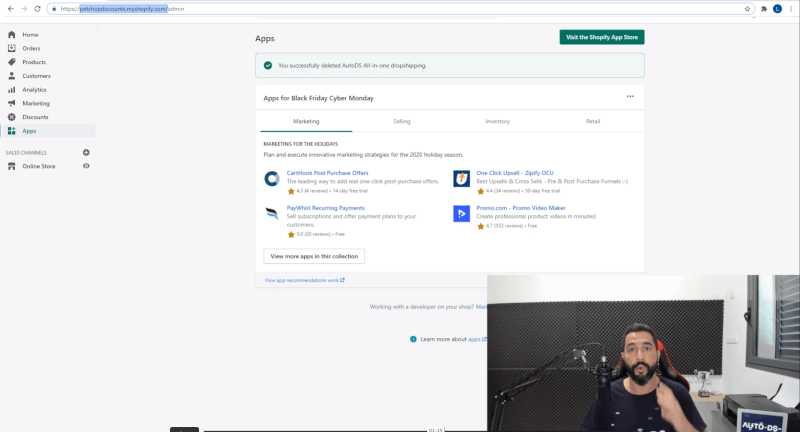Click the SALES CHANNELS heading text
Viewport: 800px width, 432px height.
[x=26, y=153]
